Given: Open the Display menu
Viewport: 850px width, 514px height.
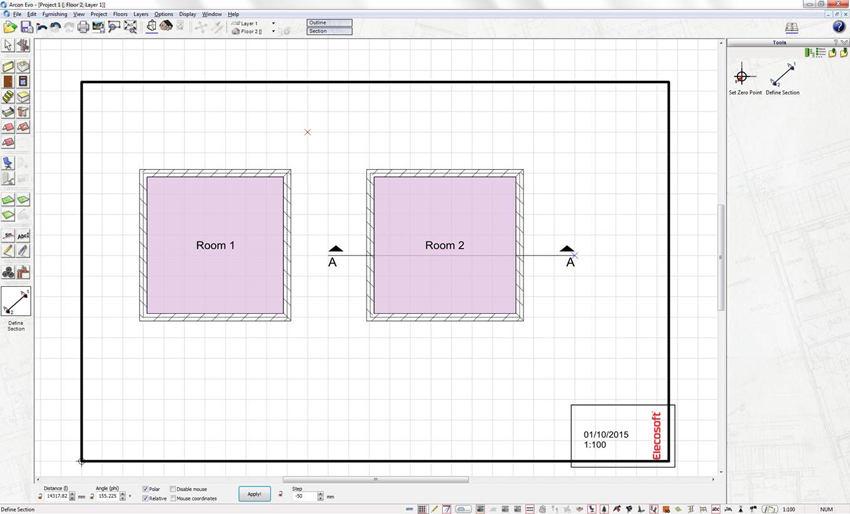Looking at the screenshot, I should pyautogui.click(x=188, y=14).
